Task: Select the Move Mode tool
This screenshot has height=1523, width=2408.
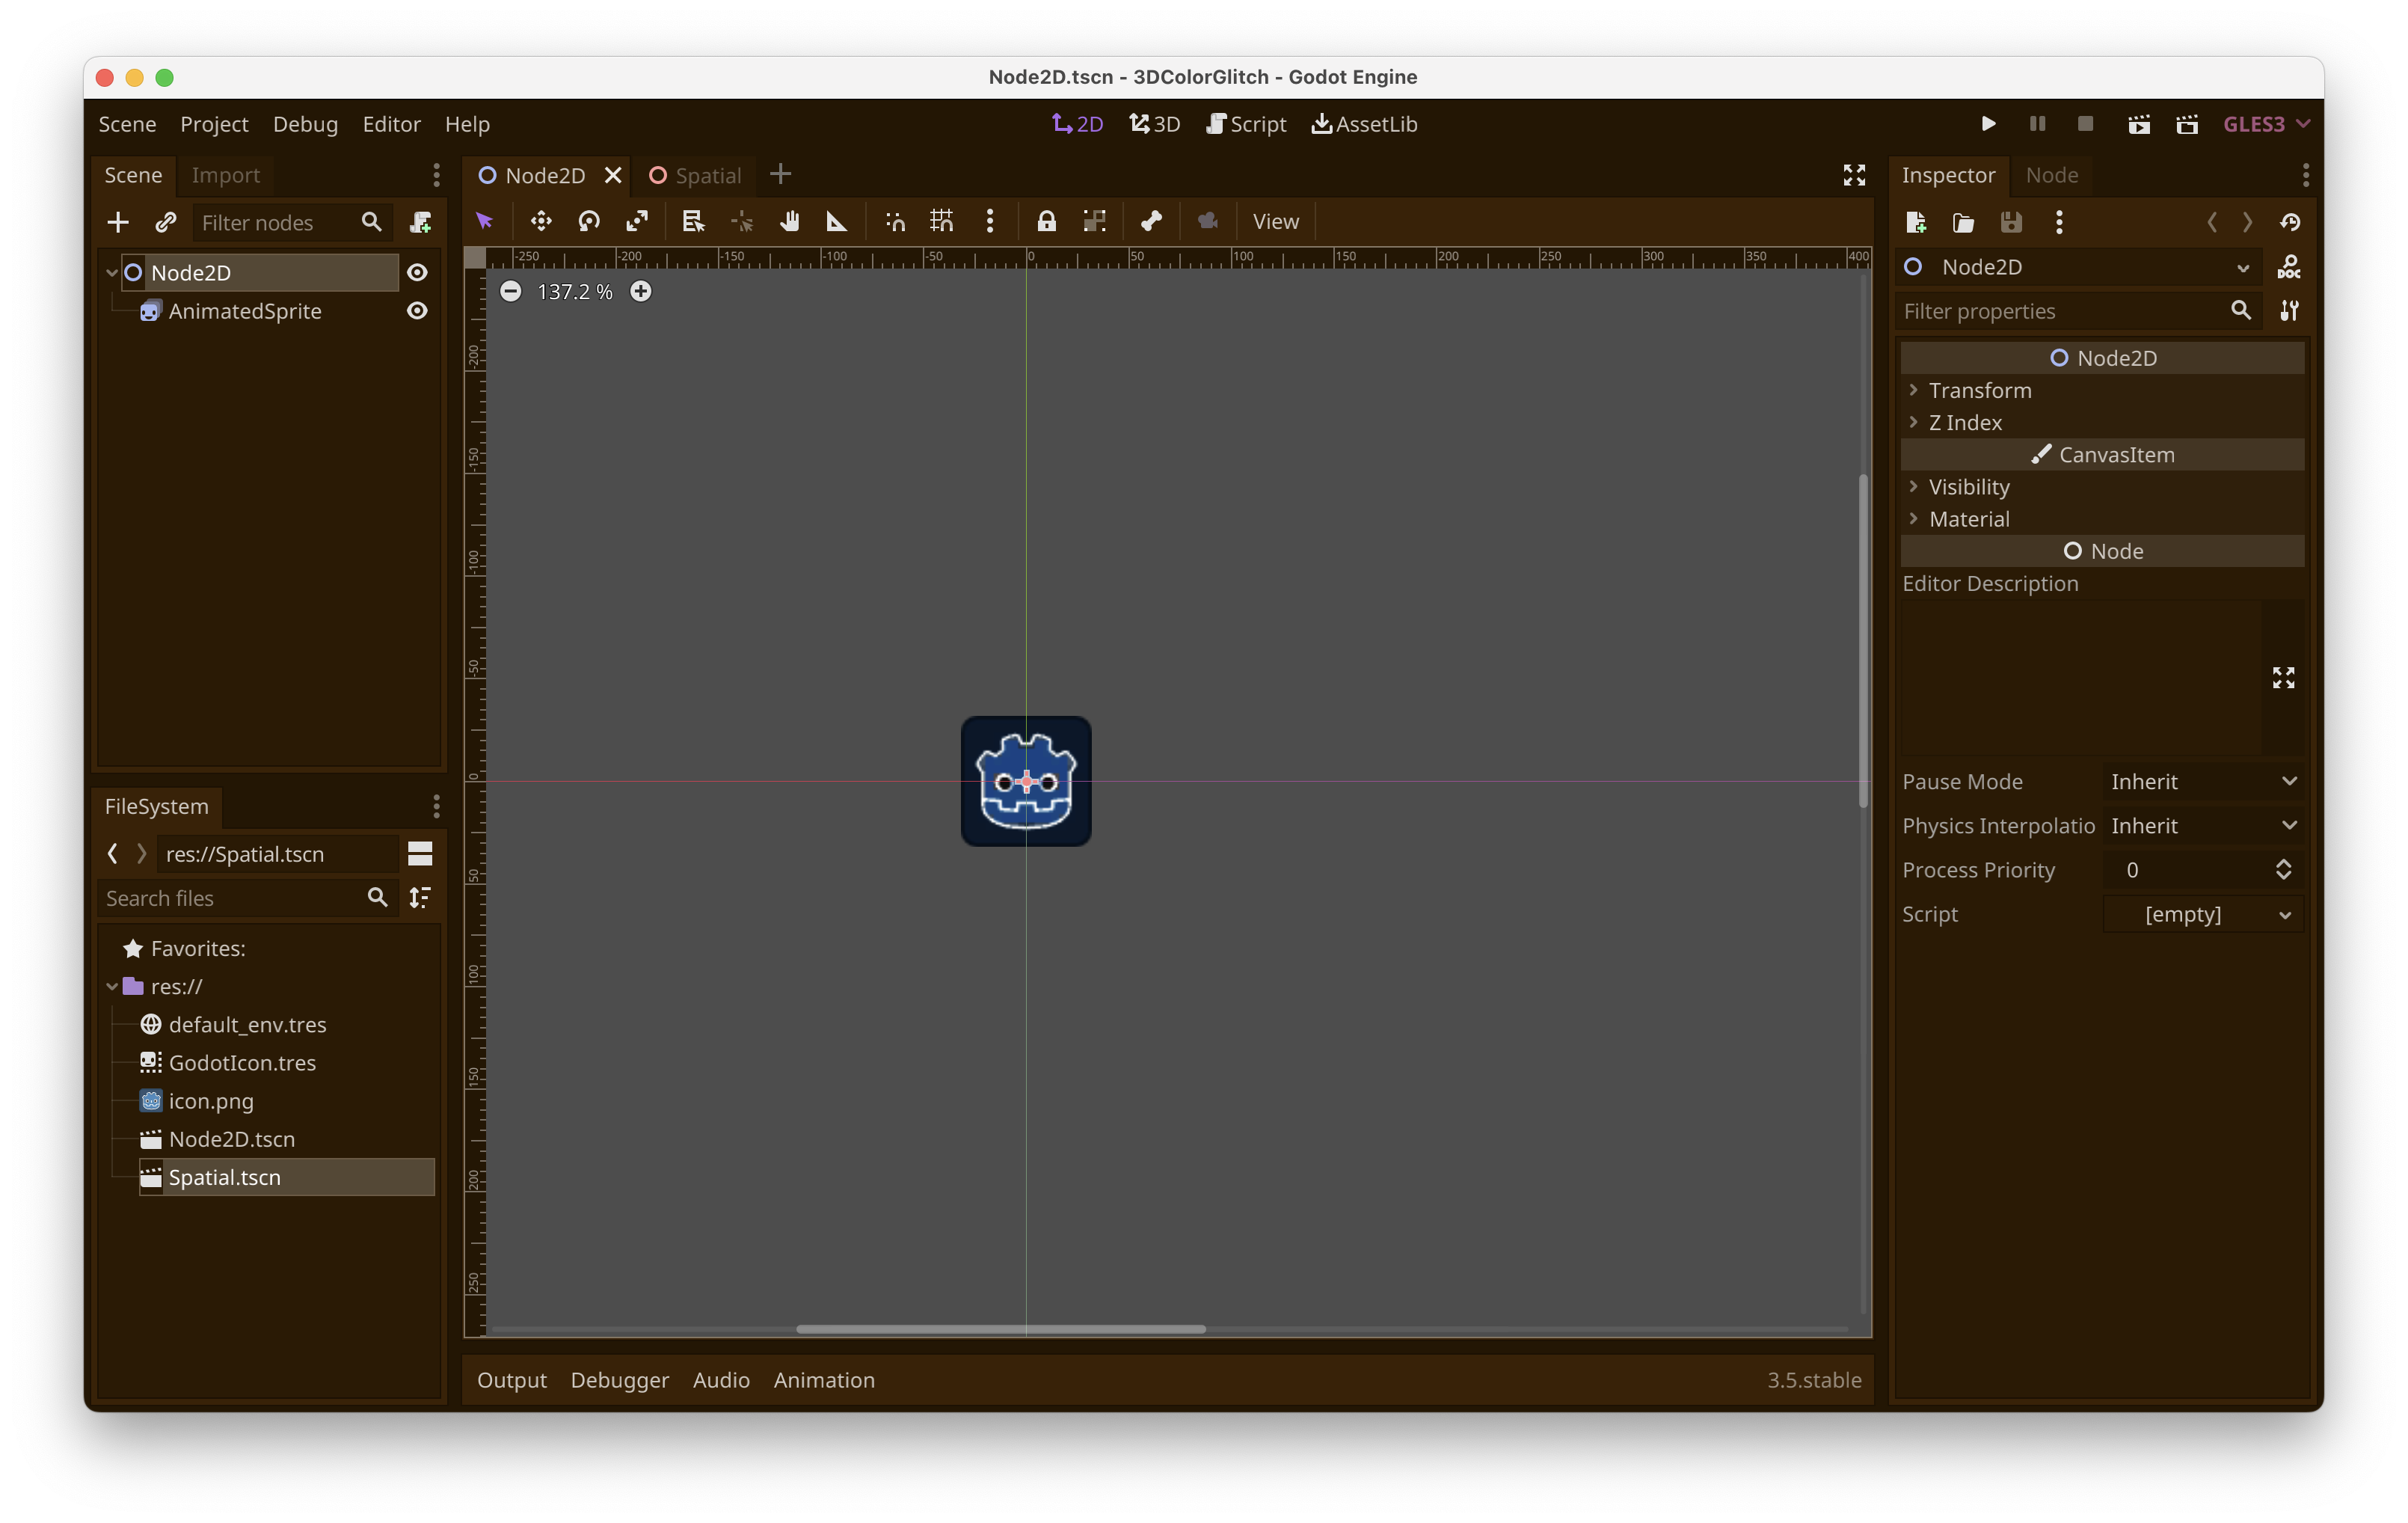Action: pyautogui.click(x=540, y=221)
